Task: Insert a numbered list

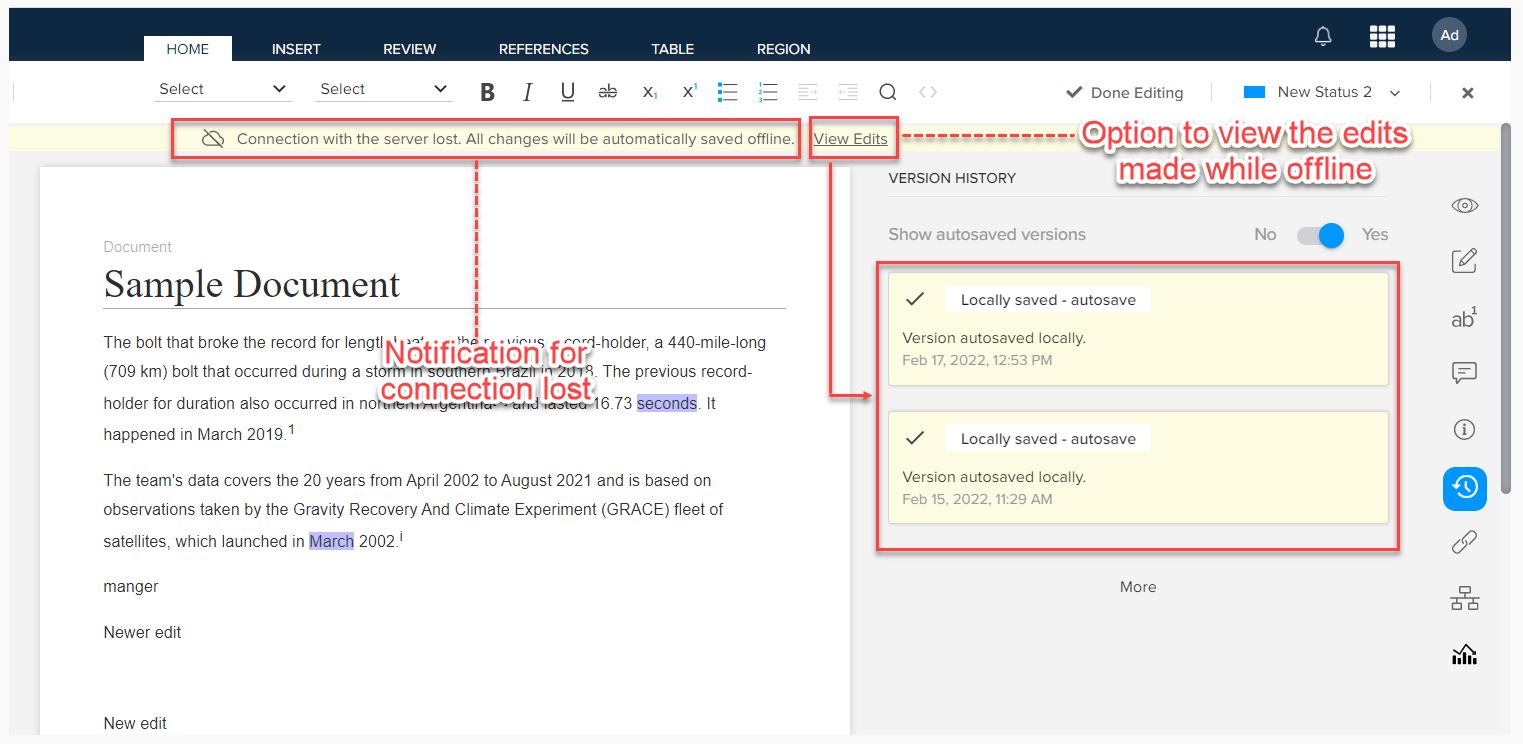Action: (768, 92)
